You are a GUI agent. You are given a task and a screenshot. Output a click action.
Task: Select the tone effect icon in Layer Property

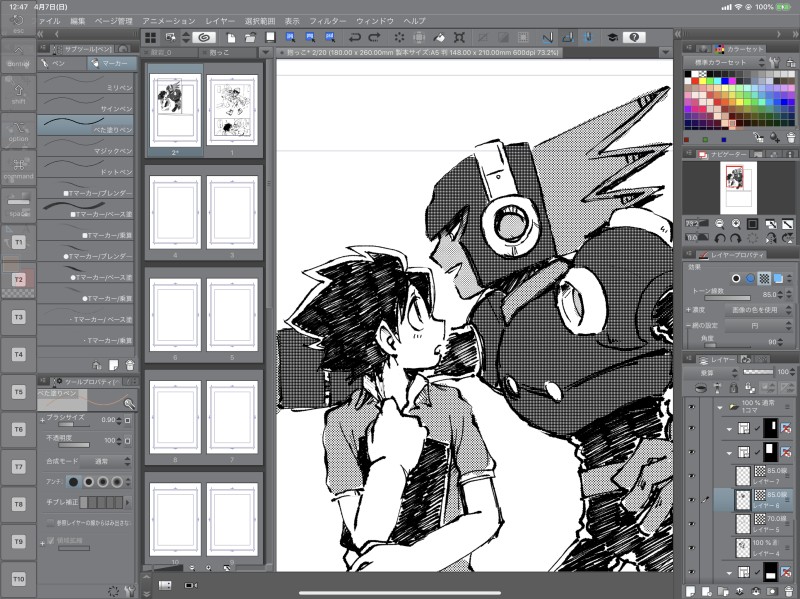pos(763,279)
